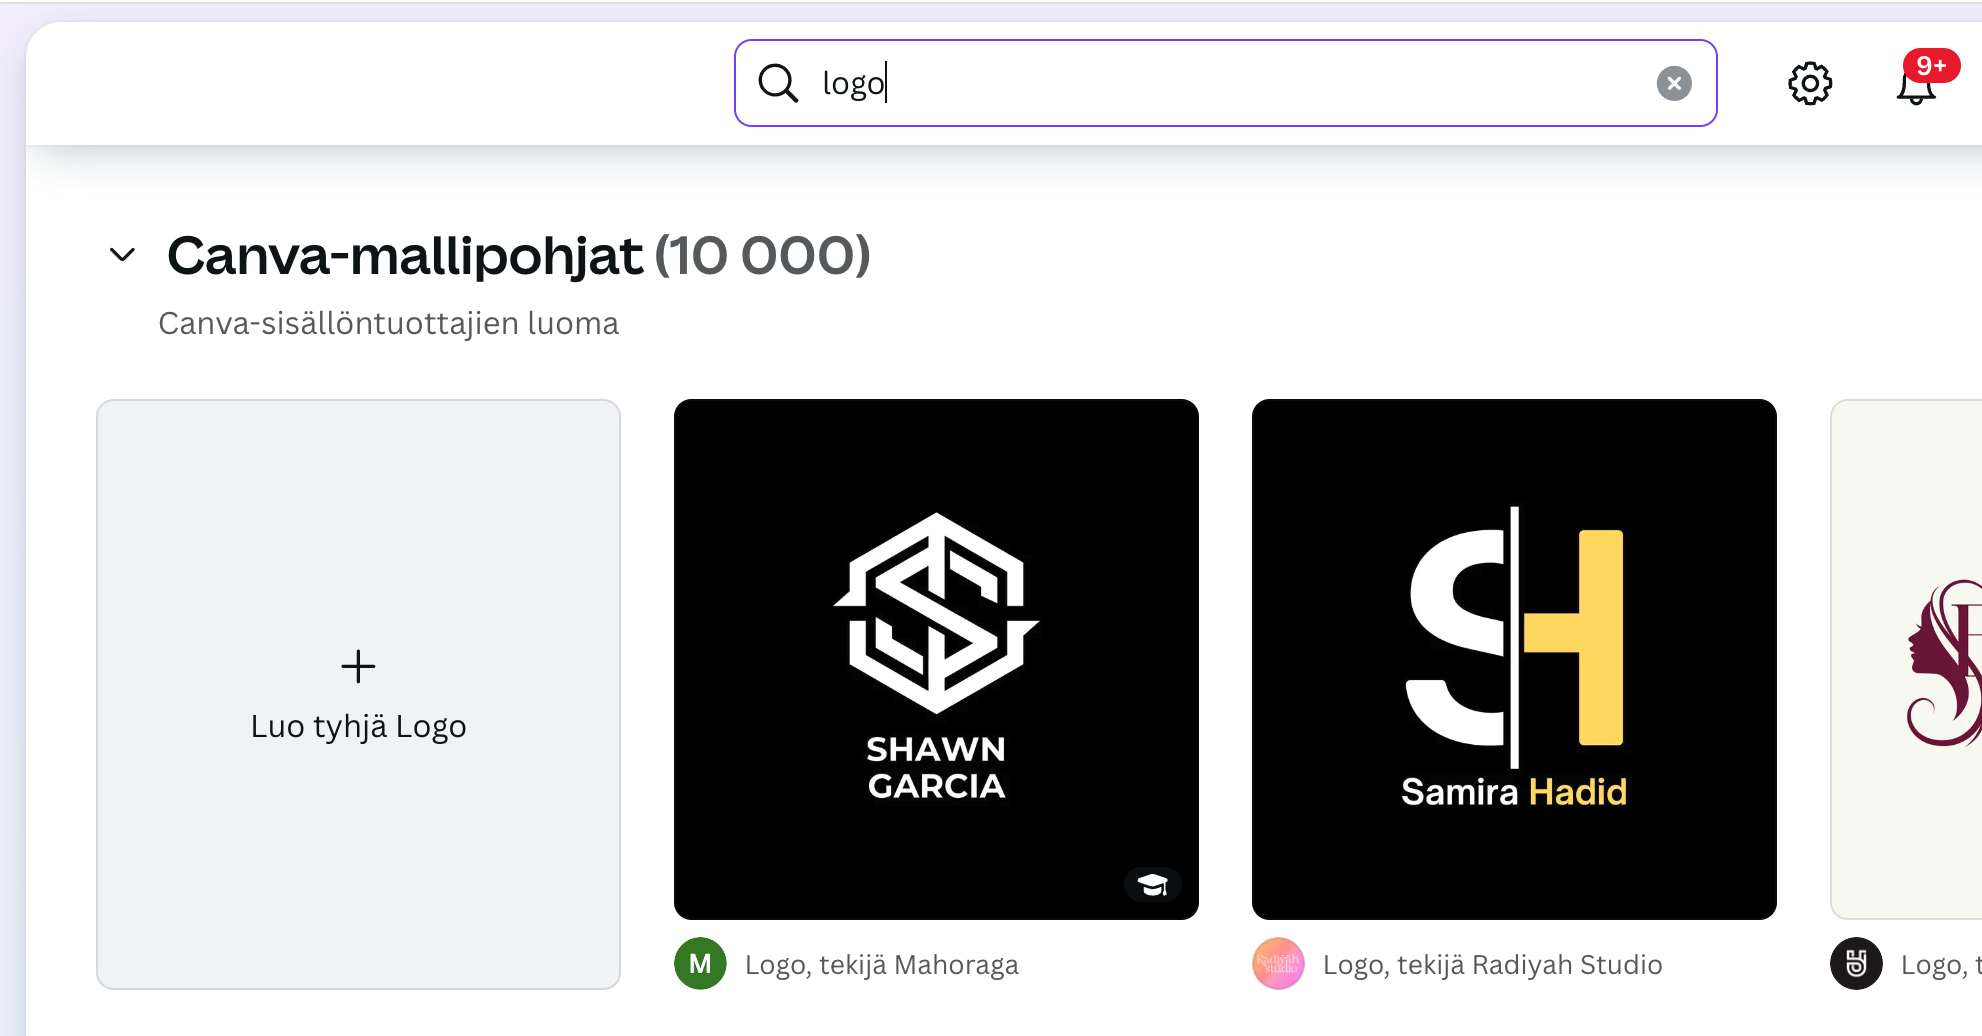Click Mahoraga's green M avatar
1982x1036 pixels.
point(700,964)
